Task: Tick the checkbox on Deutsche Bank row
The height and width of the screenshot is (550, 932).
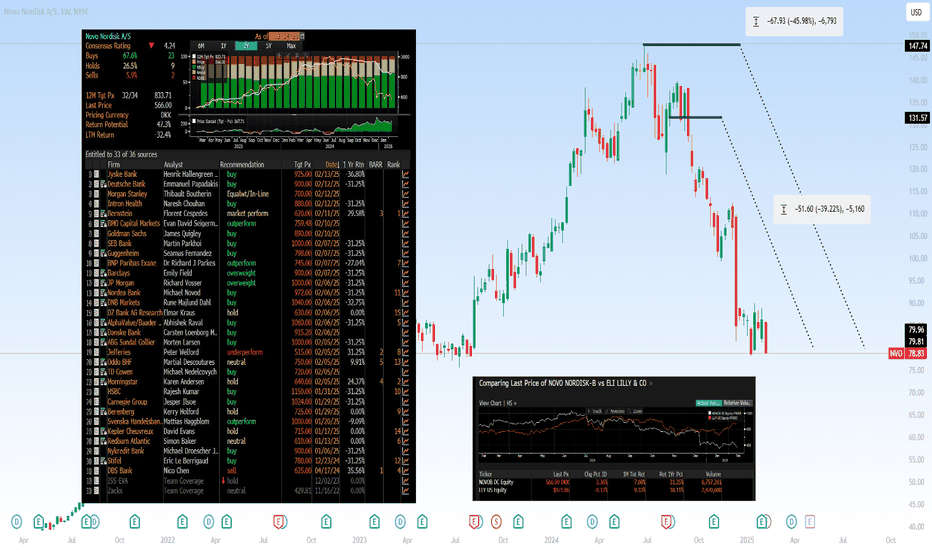Action: 96,184
